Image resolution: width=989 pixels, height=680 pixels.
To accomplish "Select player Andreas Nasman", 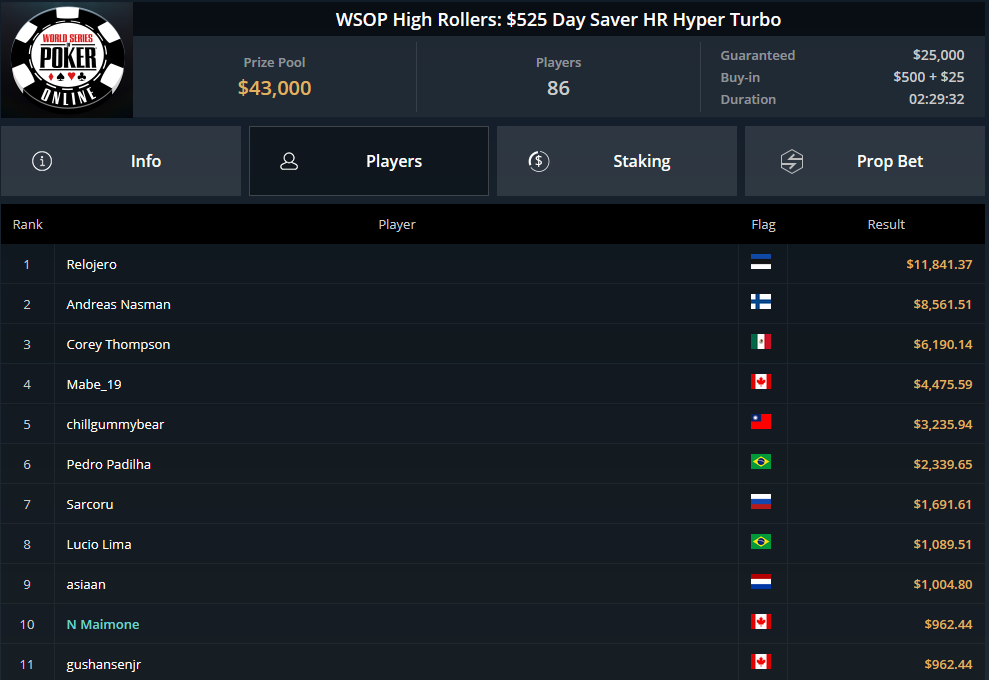I will [x=119, y=304].
